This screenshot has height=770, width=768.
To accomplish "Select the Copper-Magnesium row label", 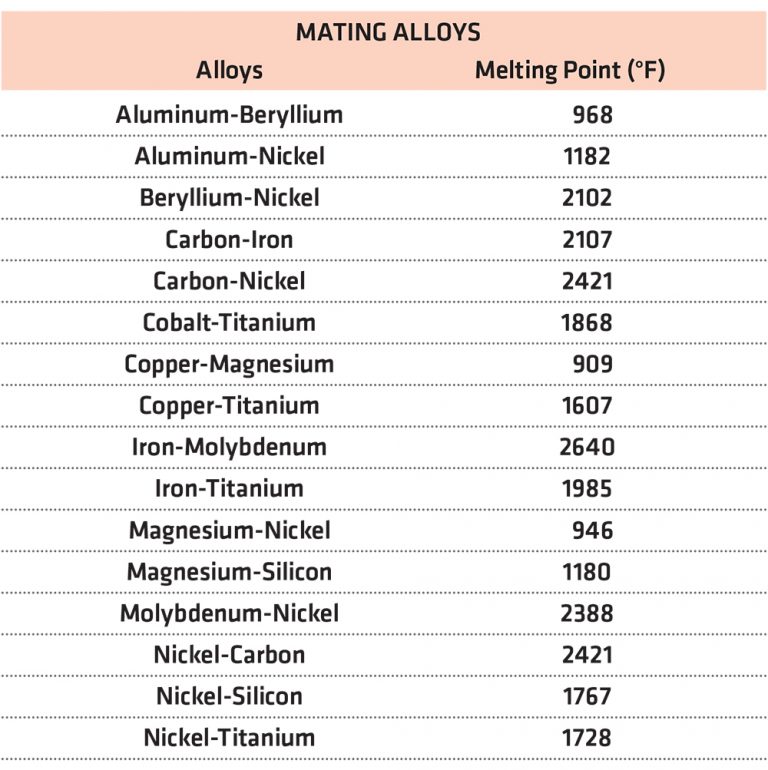I will tap(229, 364).
